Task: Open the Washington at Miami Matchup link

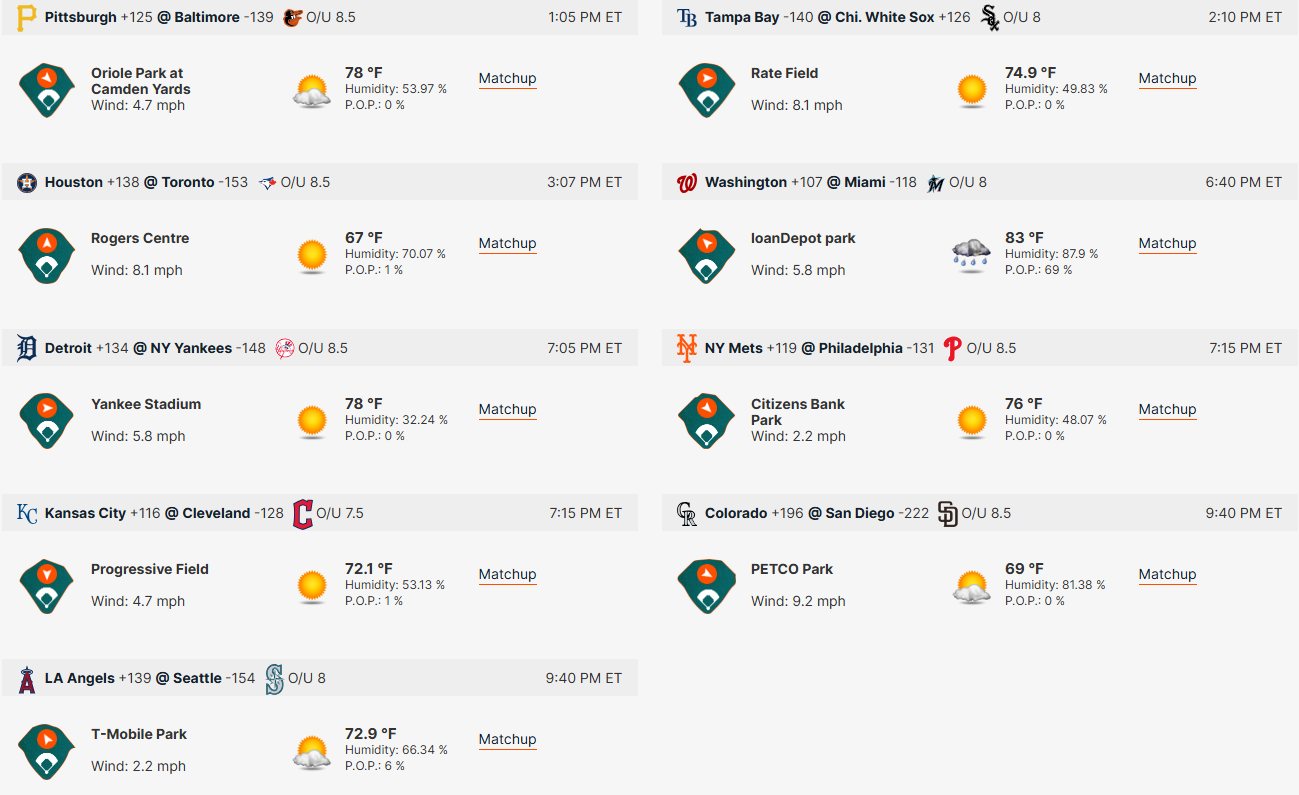Action: (x=1167, y=243)
